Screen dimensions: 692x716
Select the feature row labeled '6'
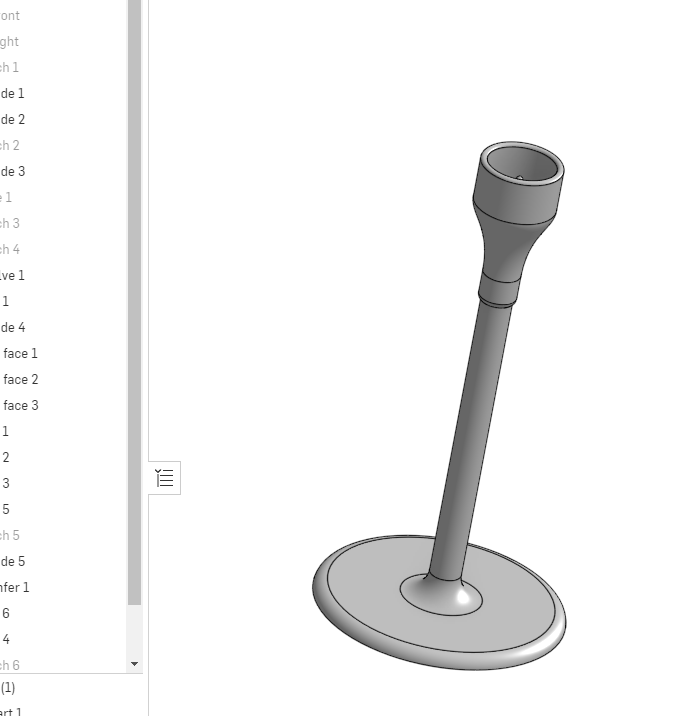pos(63,613)
